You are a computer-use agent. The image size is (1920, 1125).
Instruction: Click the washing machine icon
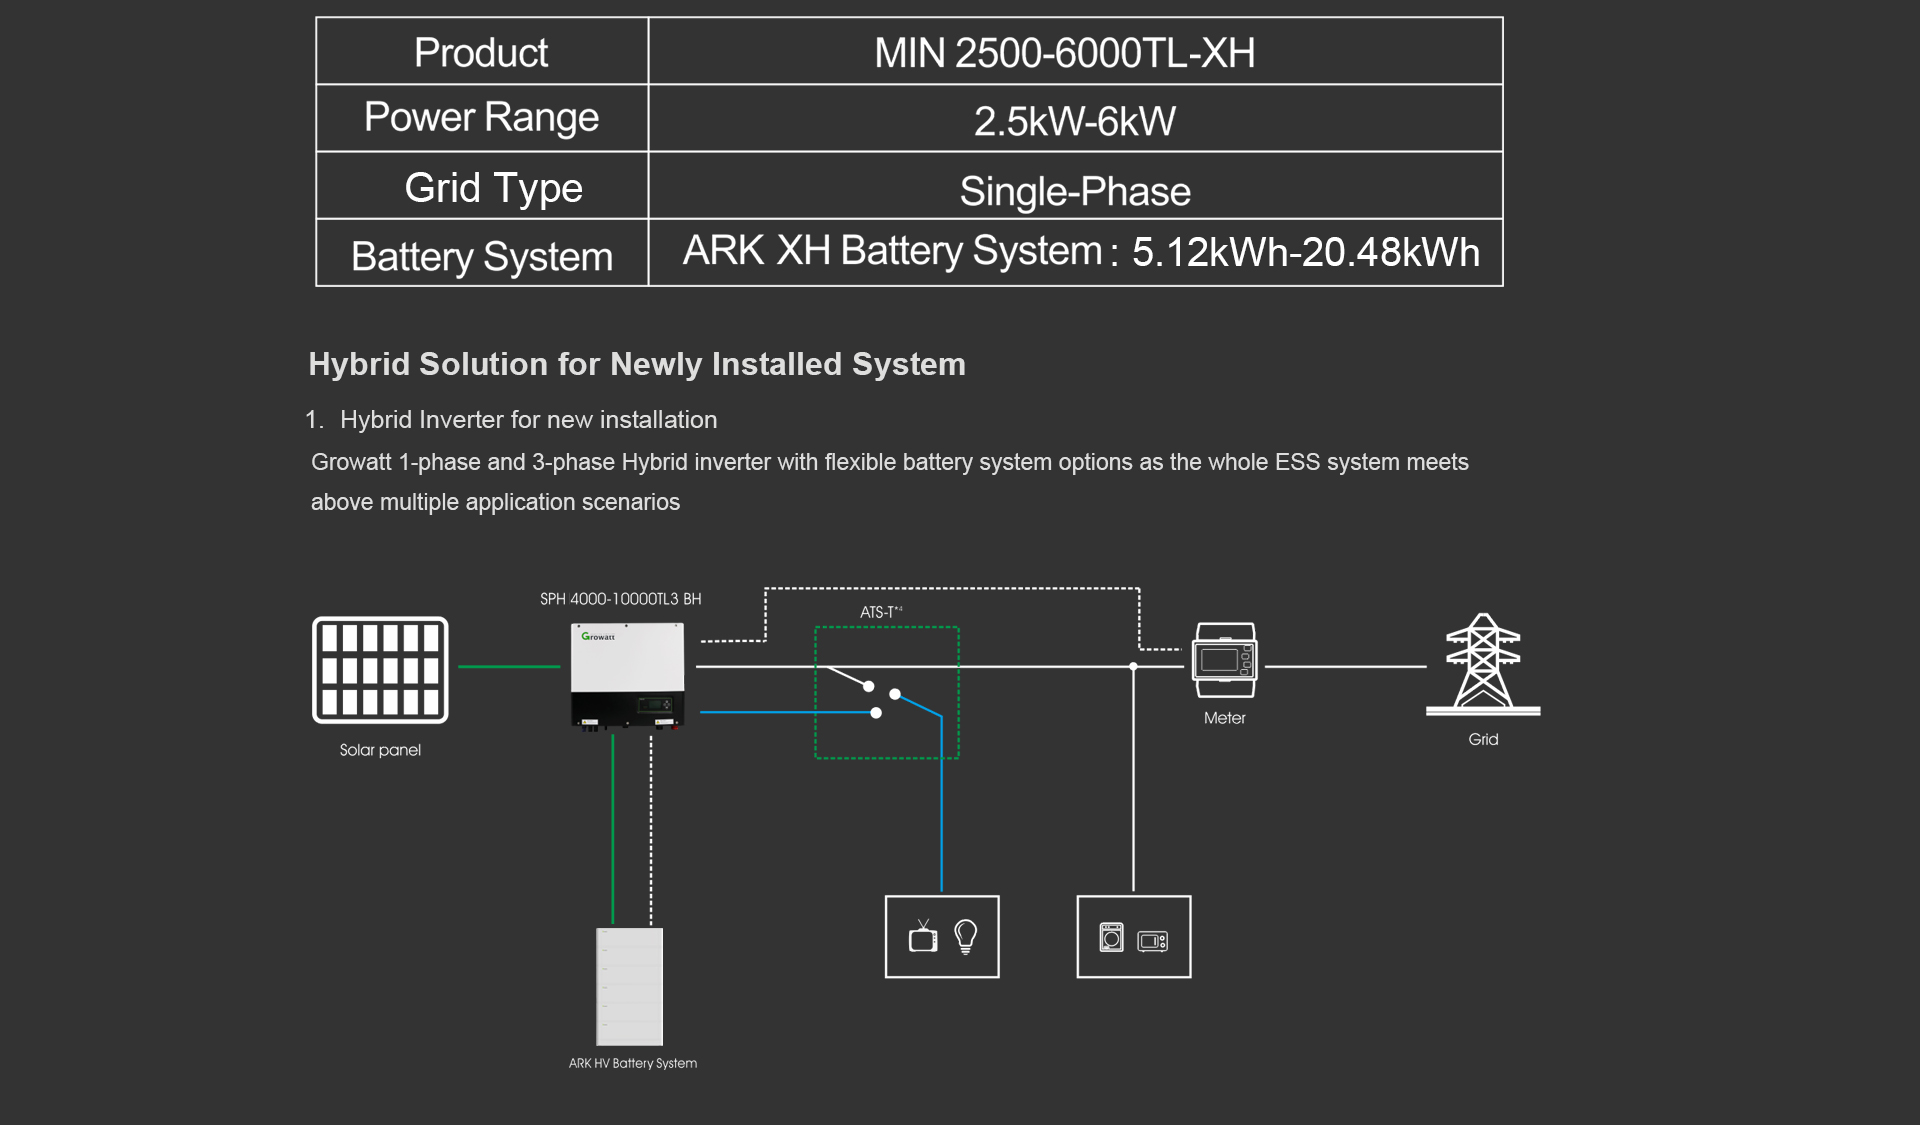point(1112,937)
